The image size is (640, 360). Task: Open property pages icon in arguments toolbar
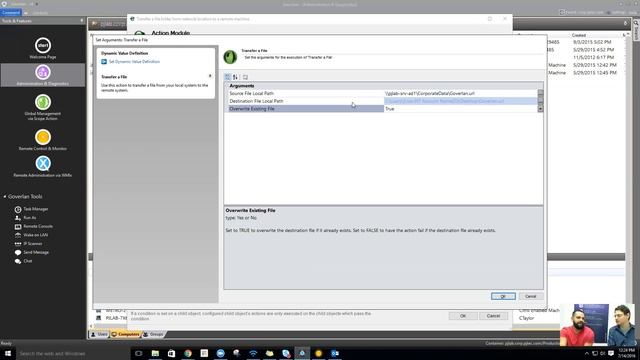pos(245,77)
